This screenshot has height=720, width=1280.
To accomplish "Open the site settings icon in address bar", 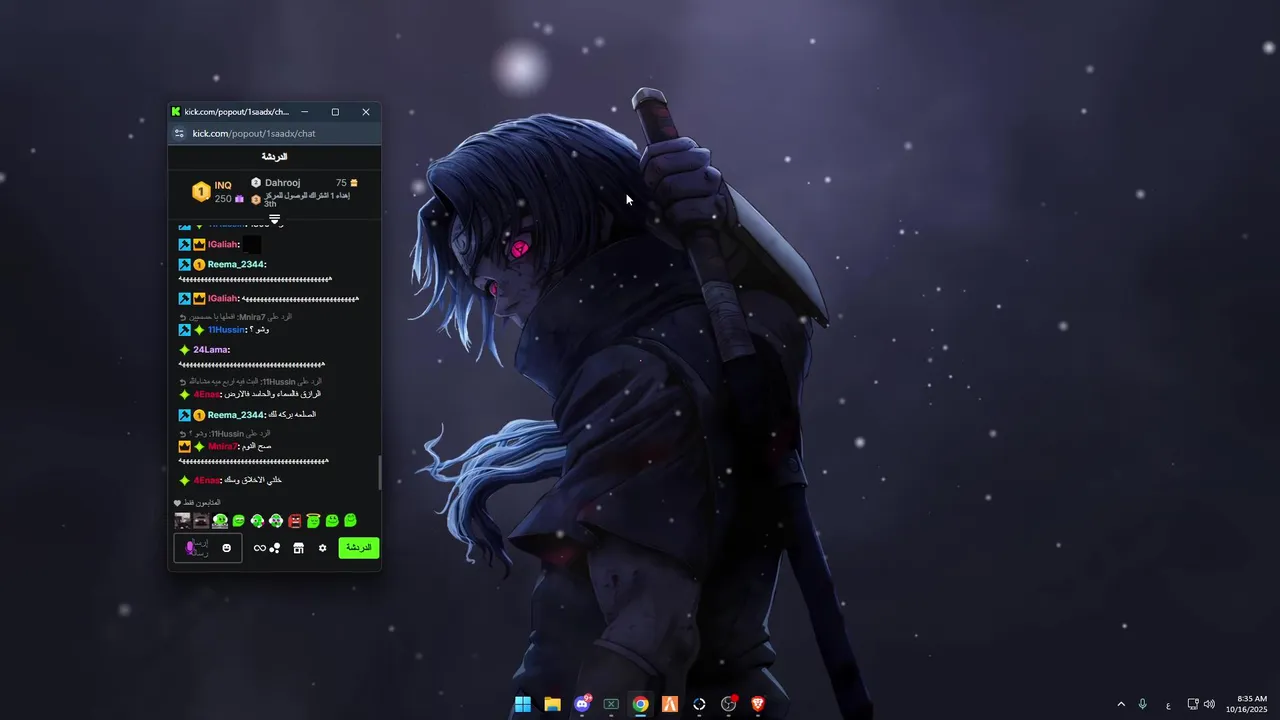I will tap(179, 133).
